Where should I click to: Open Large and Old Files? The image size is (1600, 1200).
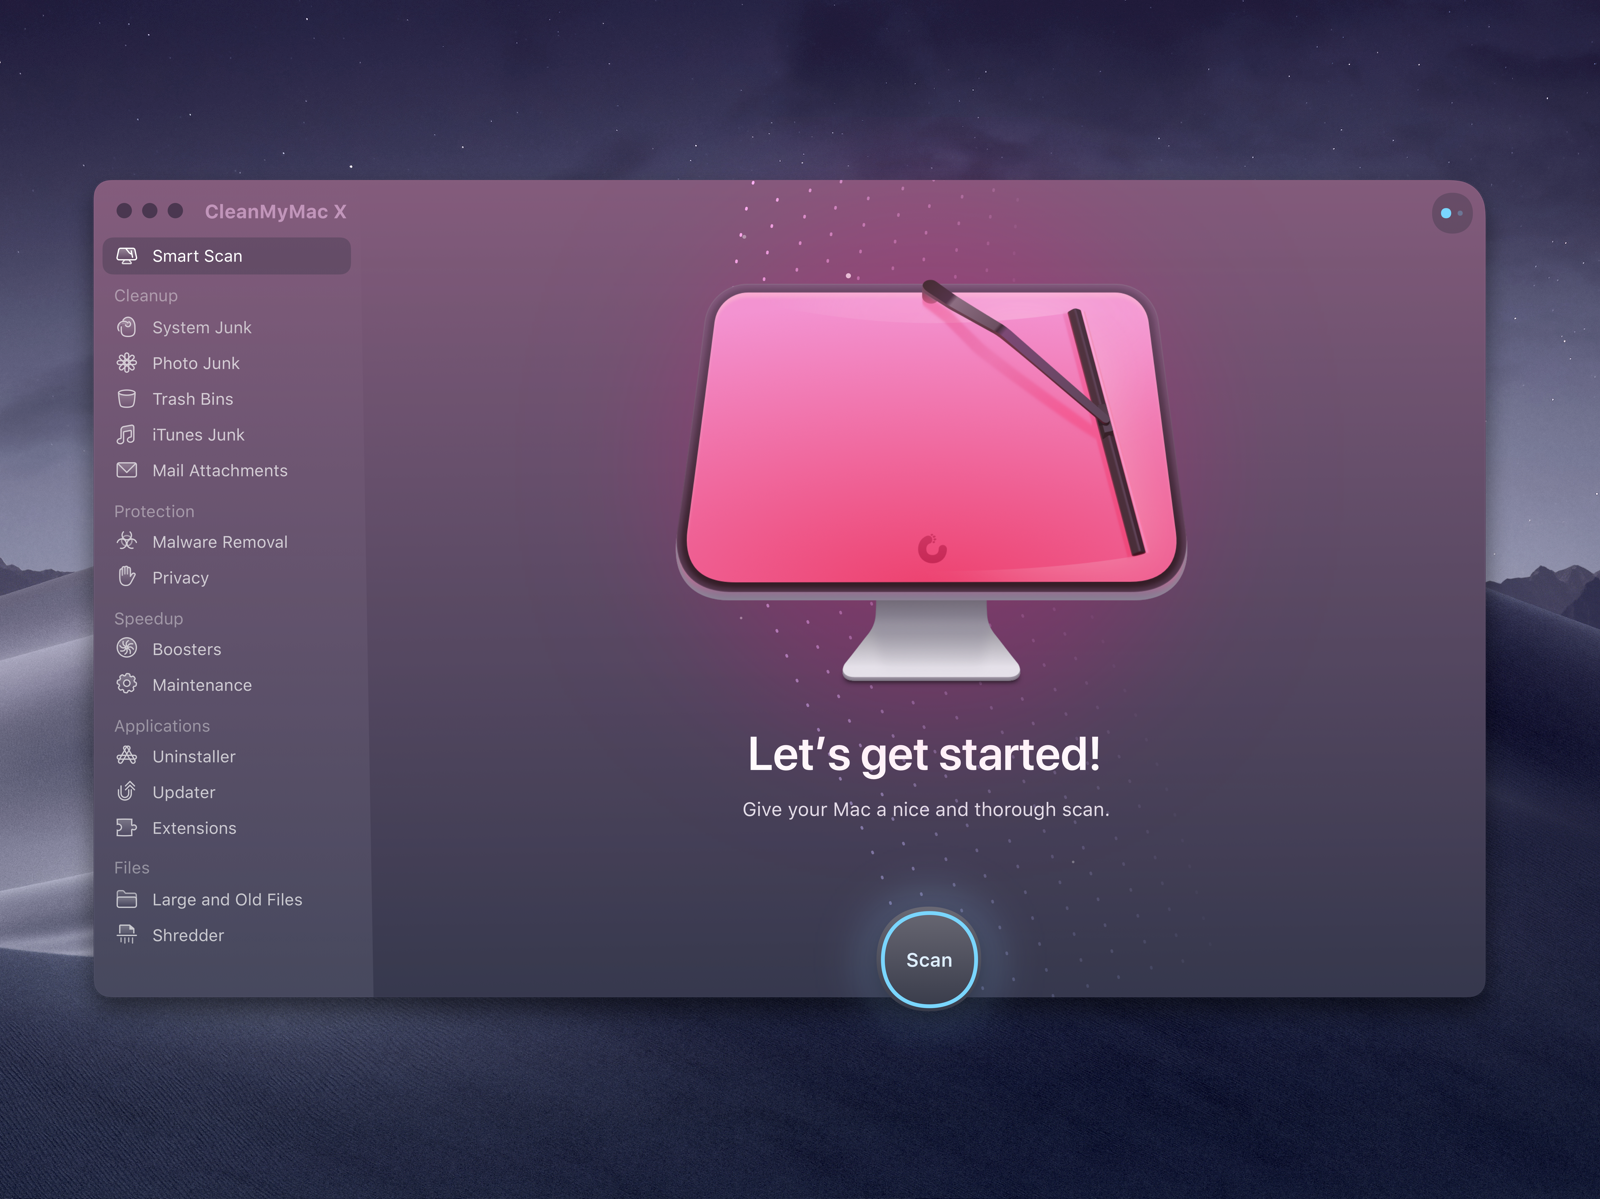pos(227,899)
